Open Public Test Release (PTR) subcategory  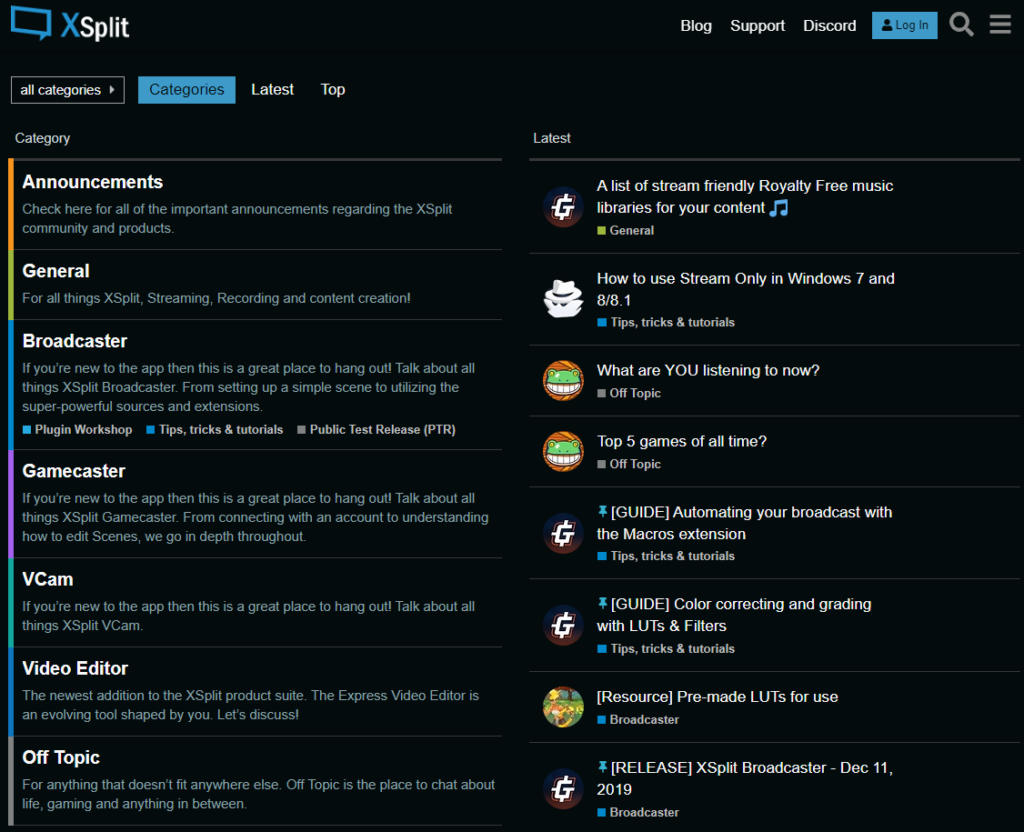[x=376, y=430]
